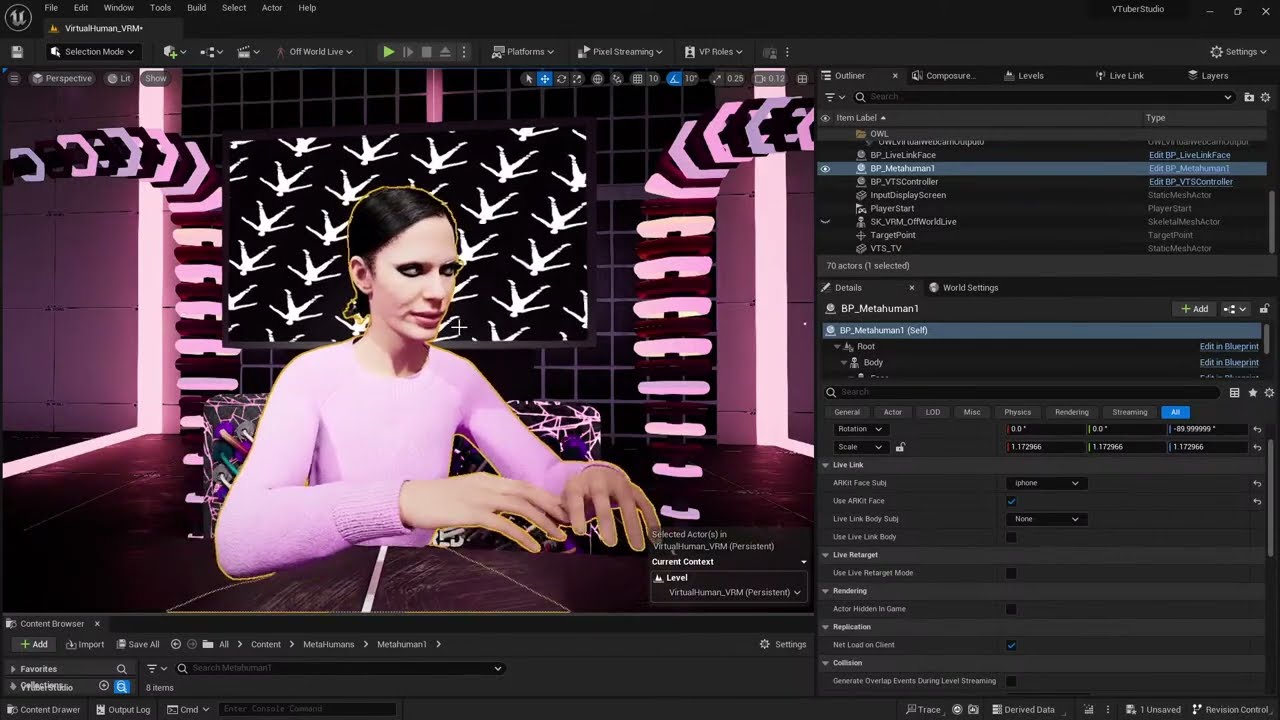Start Play in Editor with green arrow
Viewport: 1280px width, 720px height.
point(388,52)
